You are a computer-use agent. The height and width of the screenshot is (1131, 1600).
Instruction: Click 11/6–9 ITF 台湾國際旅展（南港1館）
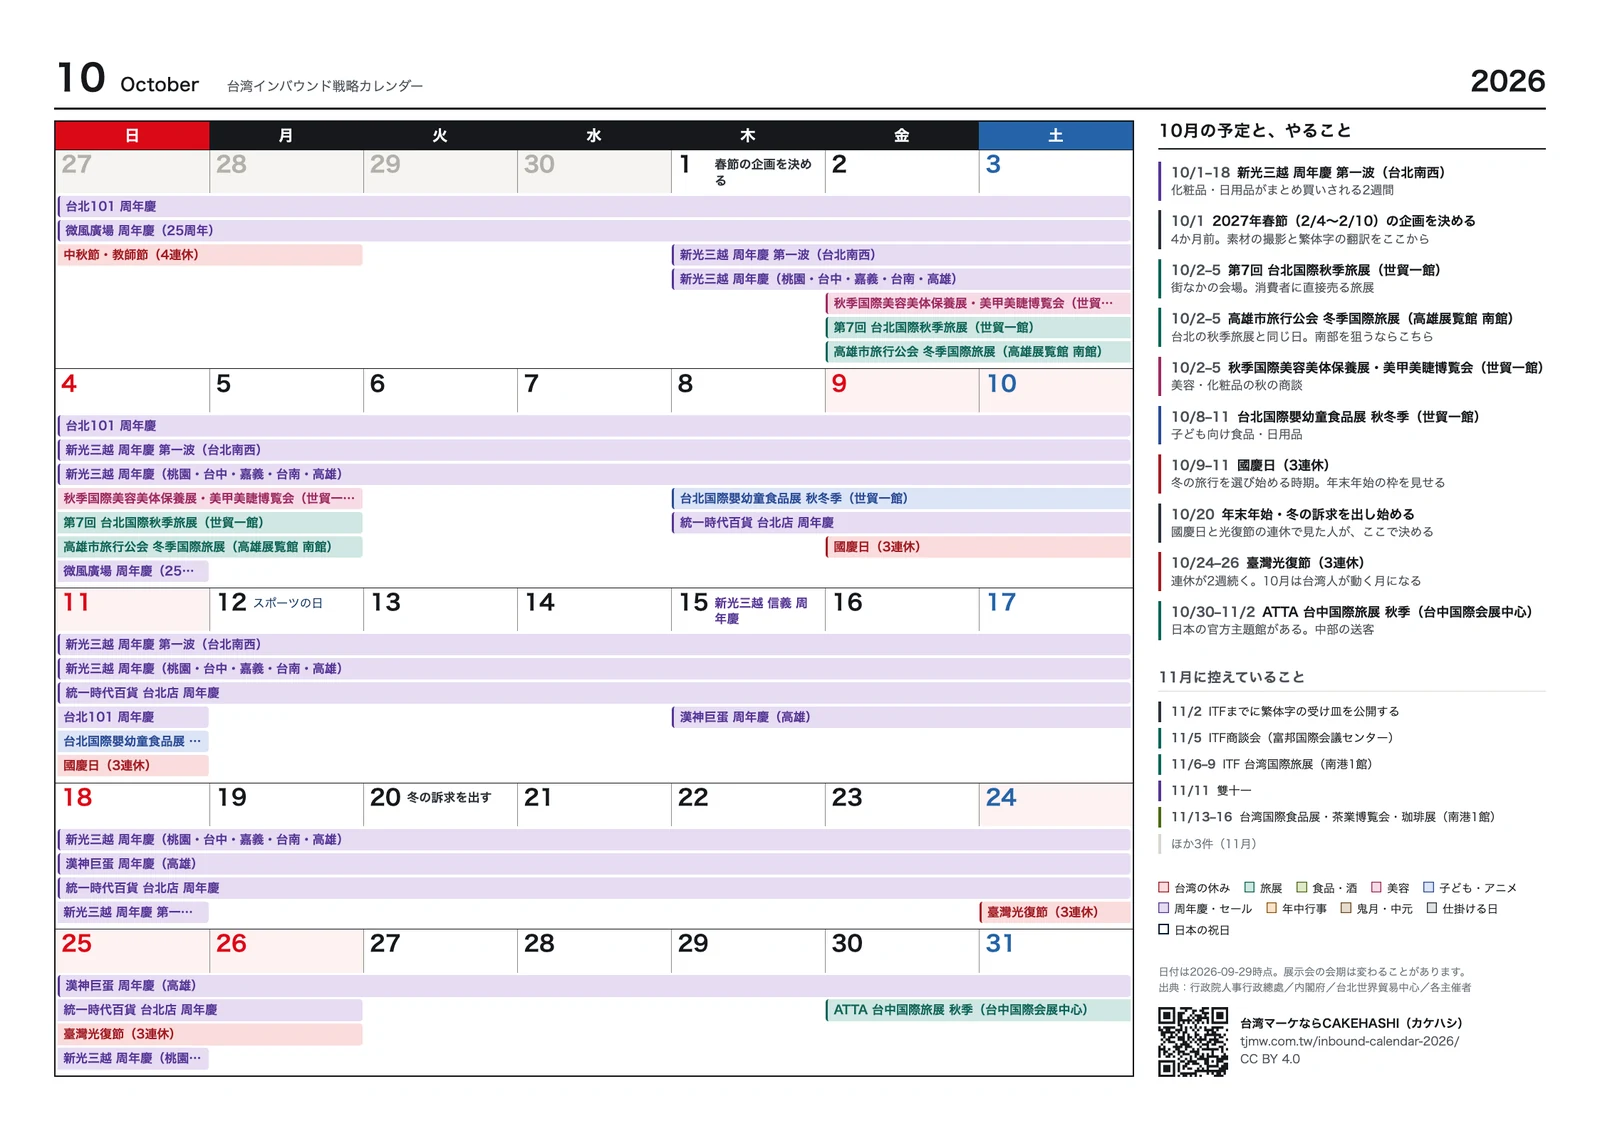click(x=1352, y=764)
